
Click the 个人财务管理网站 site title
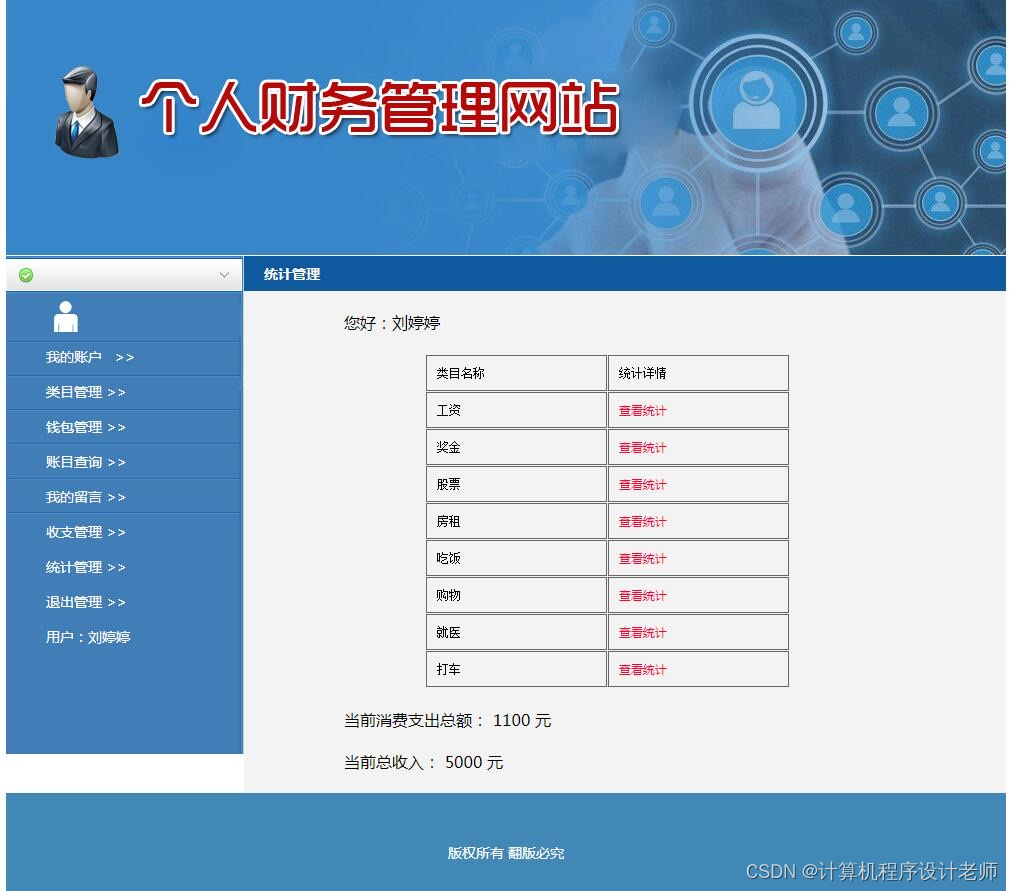[380, 107]
